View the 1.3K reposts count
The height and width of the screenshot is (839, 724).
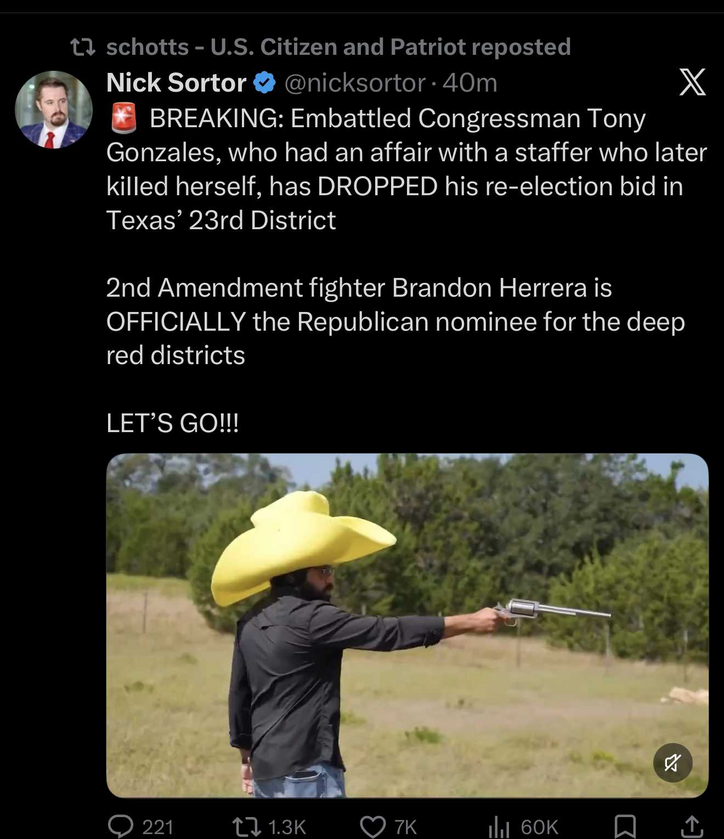point(287,827)
